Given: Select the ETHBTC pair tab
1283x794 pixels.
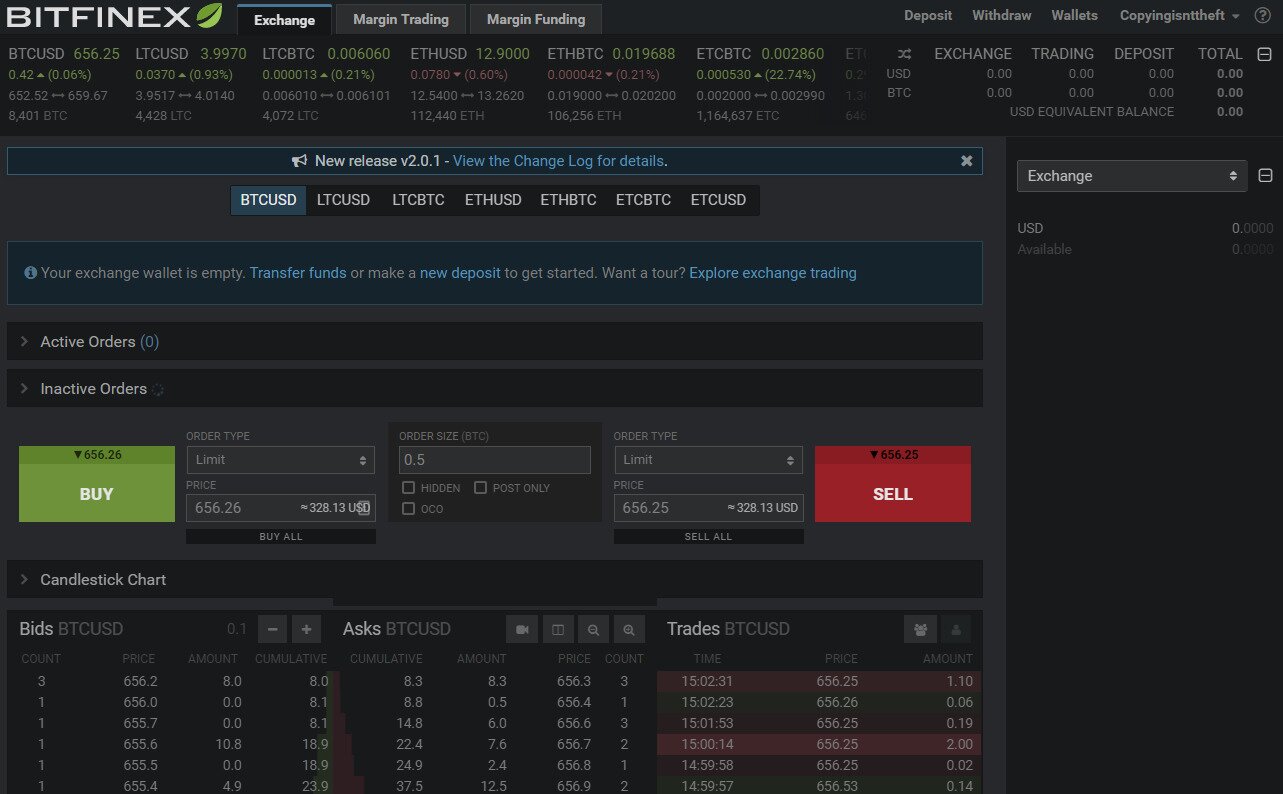Looking at the screenshot, I should click(x=568, y=200).
